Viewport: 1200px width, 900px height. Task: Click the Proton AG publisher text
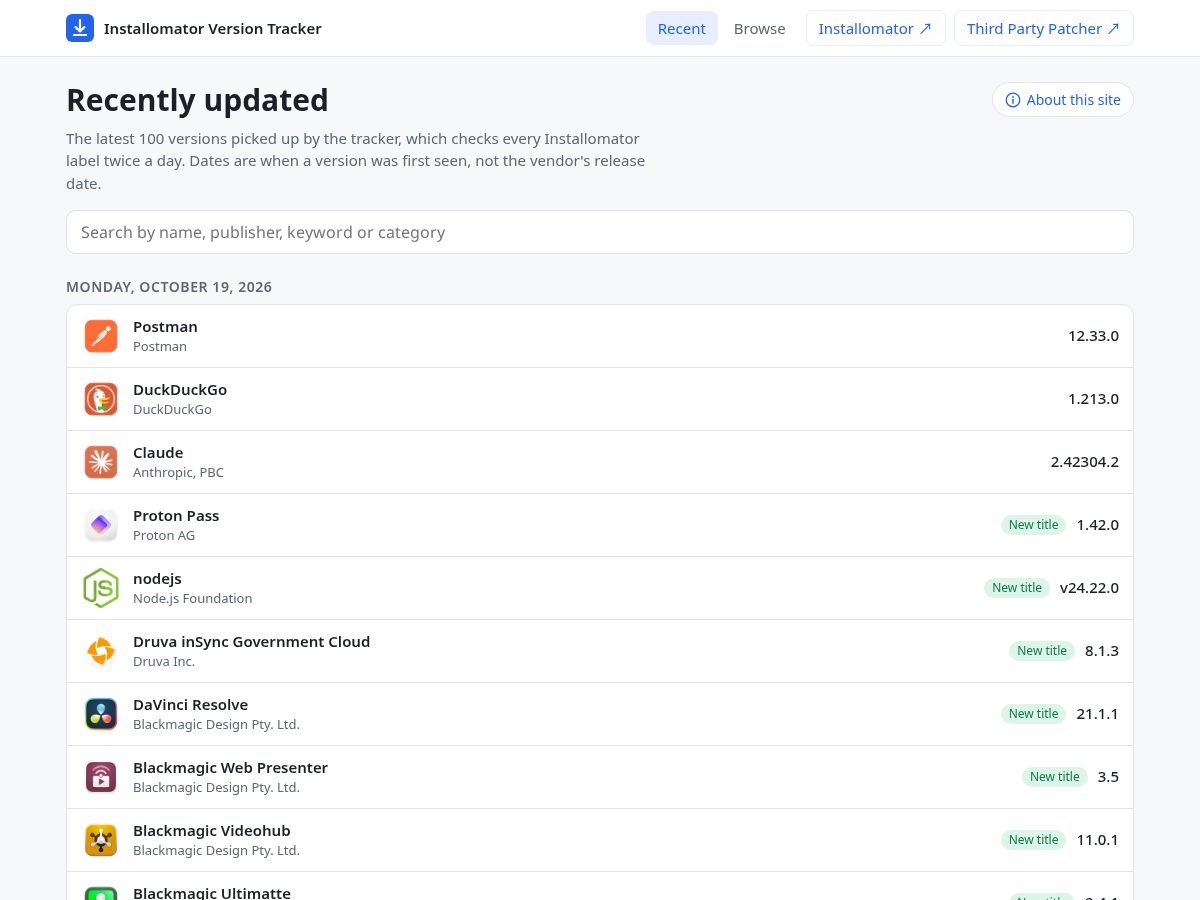(x=164, y=536)
